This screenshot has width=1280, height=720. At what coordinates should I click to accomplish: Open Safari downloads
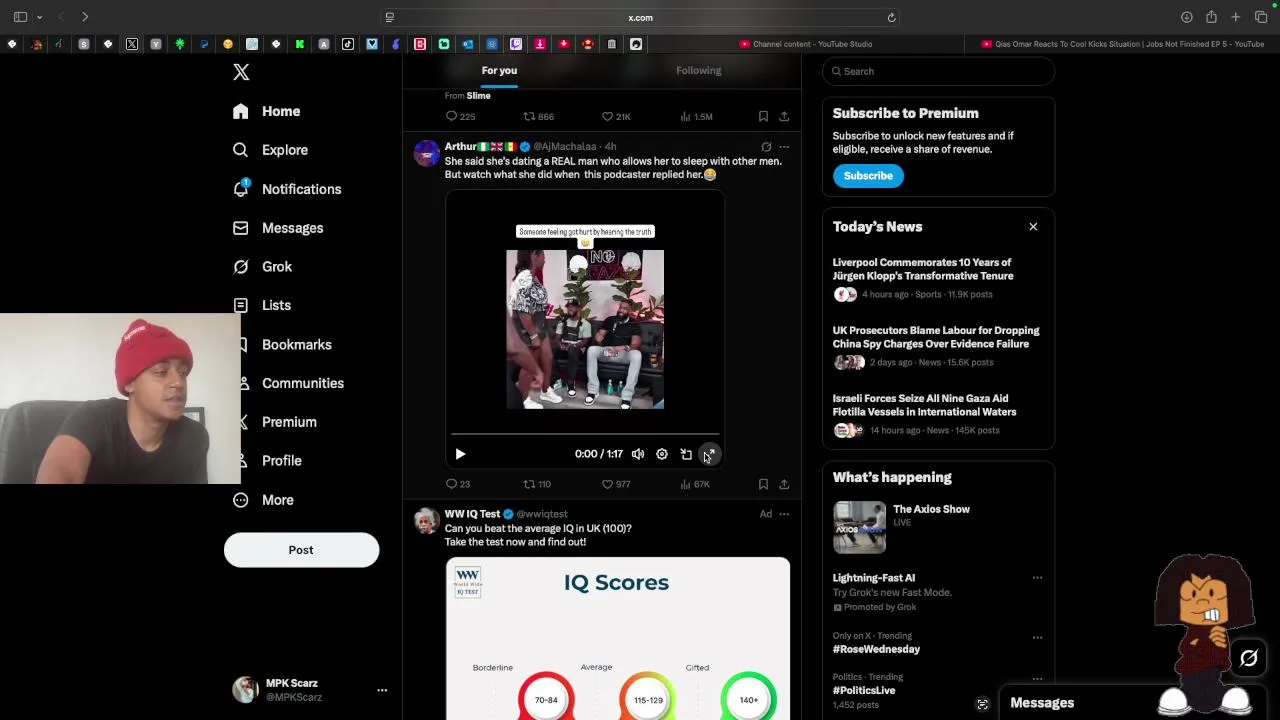(1187, 17)
